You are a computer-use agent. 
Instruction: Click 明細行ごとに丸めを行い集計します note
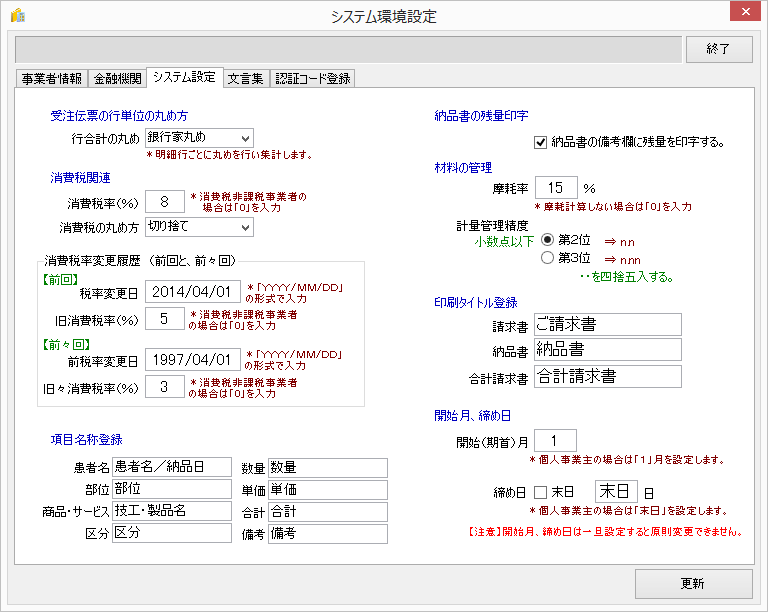[229, 155]
